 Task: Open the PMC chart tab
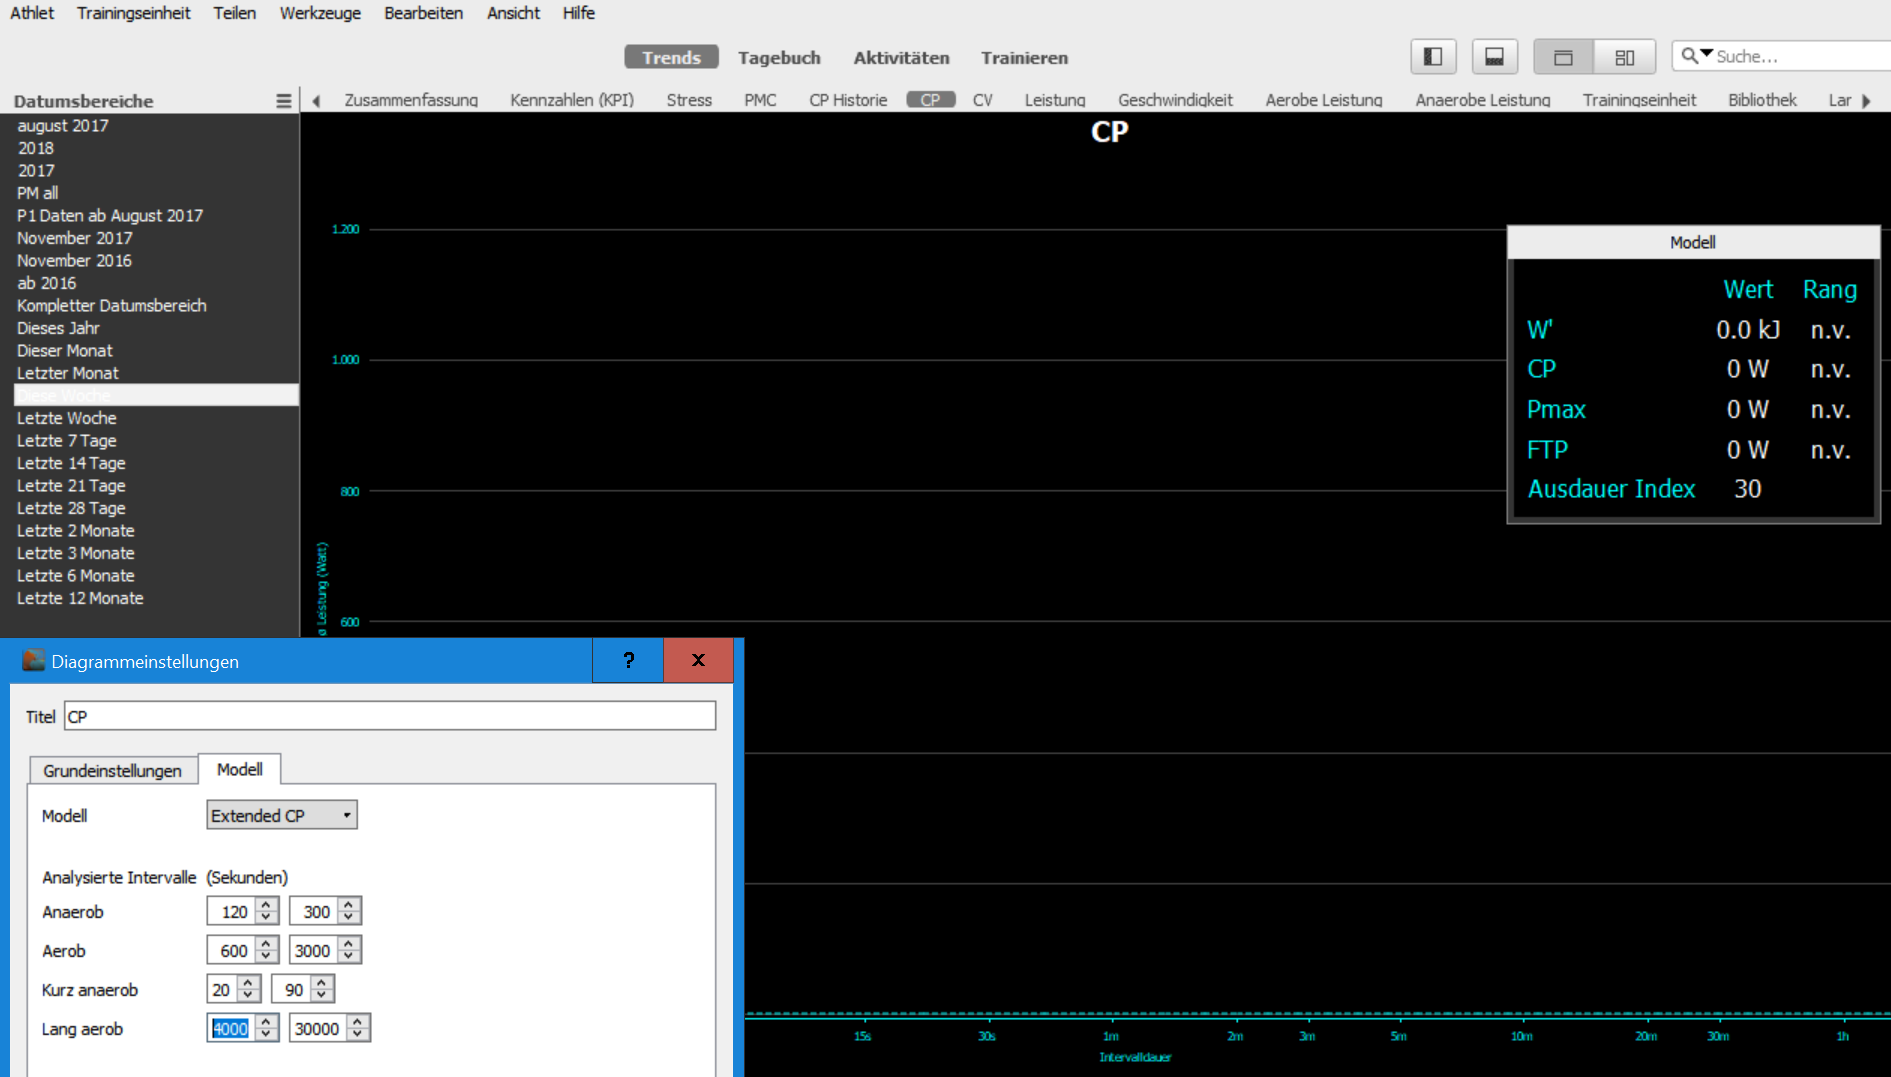(x=759, y=100)
